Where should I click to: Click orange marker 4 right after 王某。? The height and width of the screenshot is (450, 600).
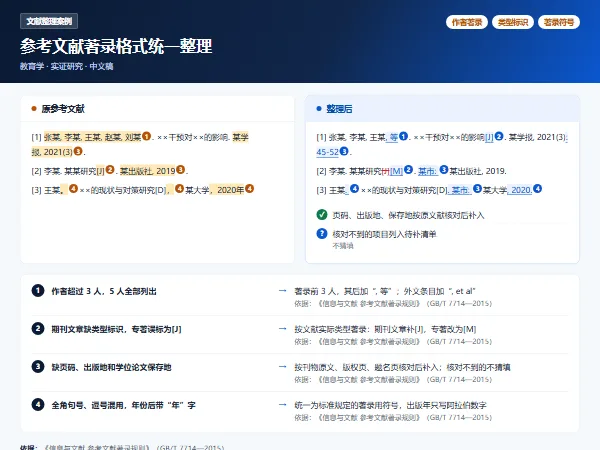(73, 189)
